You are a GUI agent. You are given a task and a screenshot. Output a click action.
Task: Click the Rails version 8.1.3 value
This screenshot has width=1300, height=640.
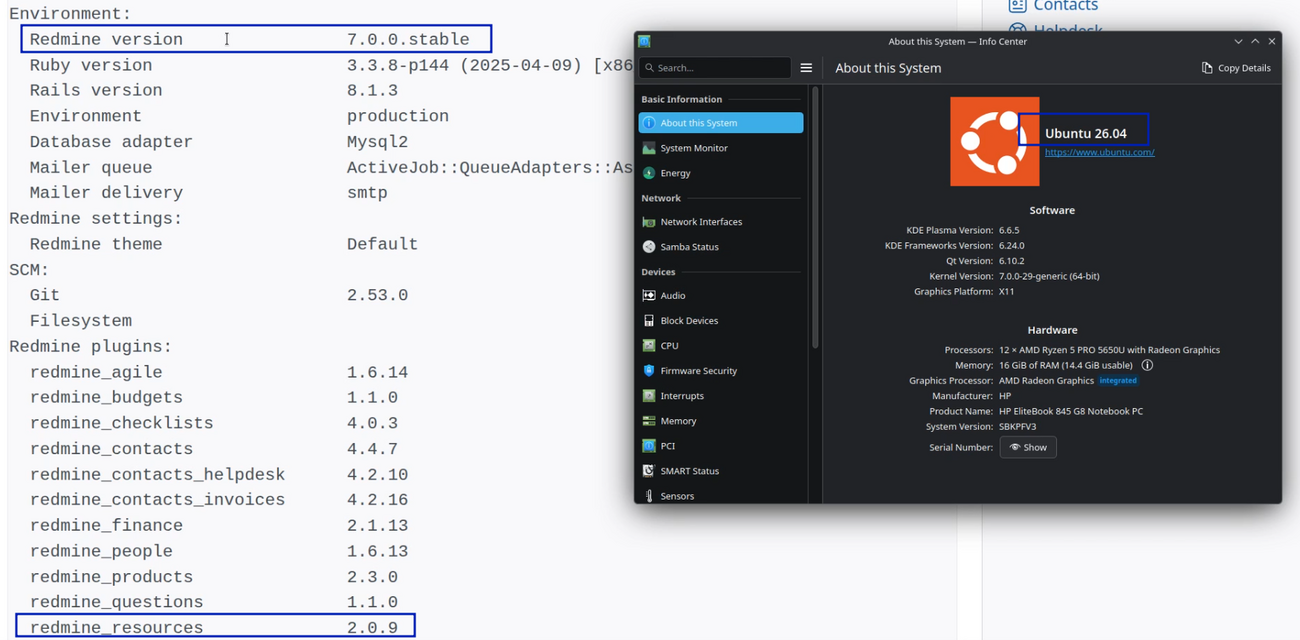372,91
